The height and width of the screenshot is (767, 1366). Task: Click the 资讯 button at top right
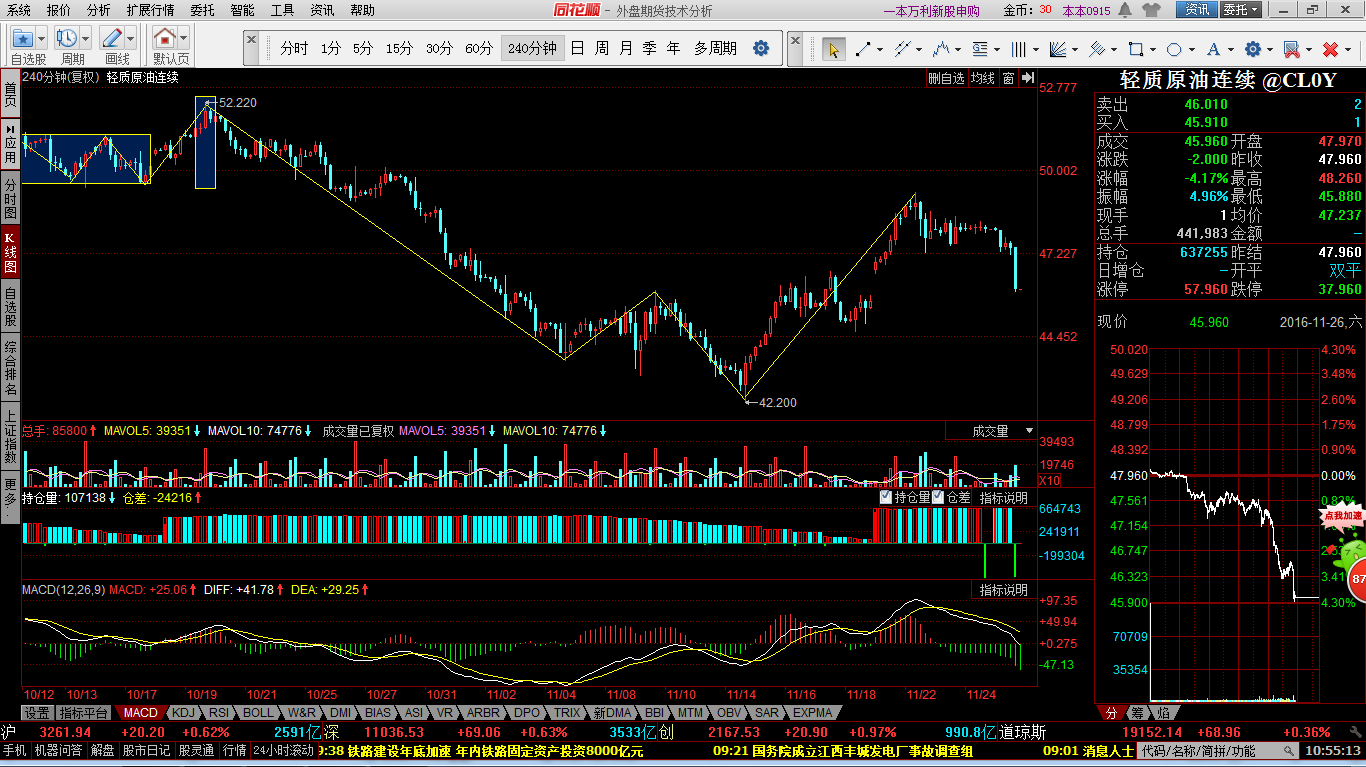(1196, 10)
